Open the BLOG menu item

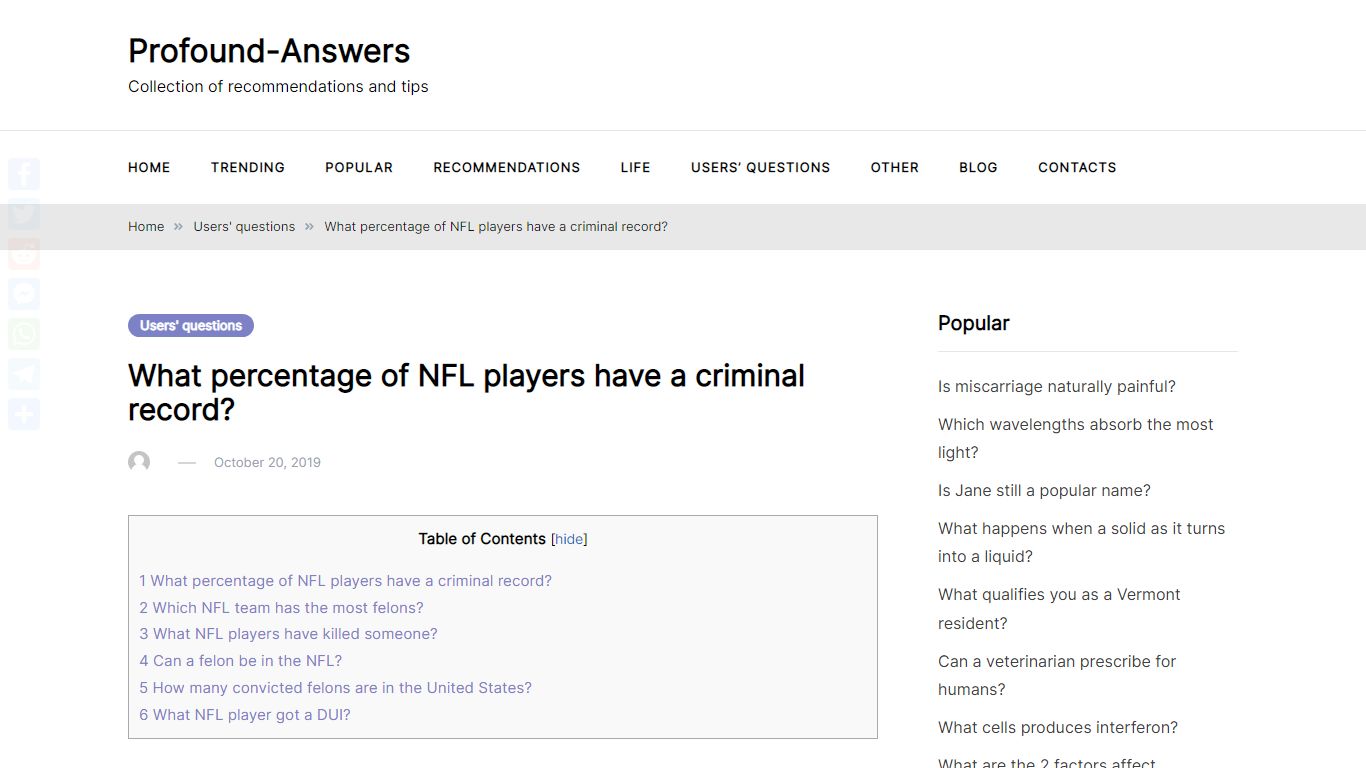click(x=978, y=167)
